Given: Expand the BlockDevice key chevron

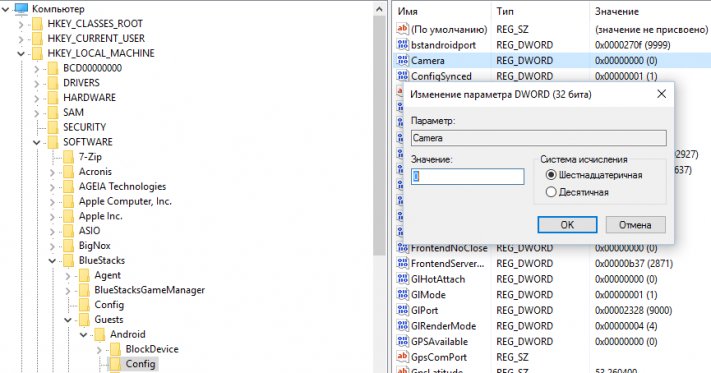Looking at the screenshot, I should (x=99, y=349).
